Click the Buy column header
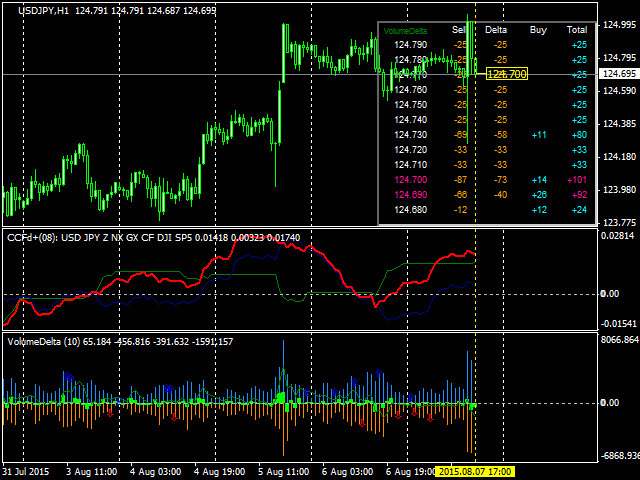 pyautogui.click(x=538, y=30)
